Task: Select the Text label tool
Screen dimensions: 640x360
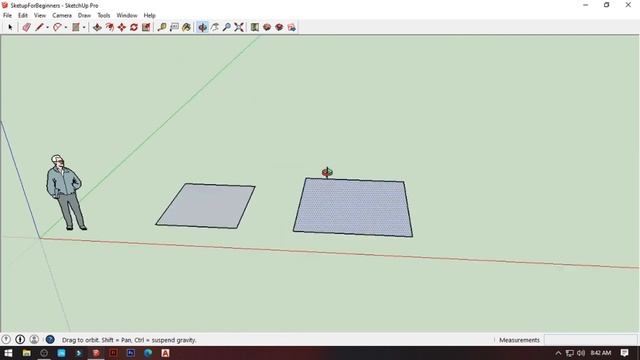Action: tap(174, 27)
